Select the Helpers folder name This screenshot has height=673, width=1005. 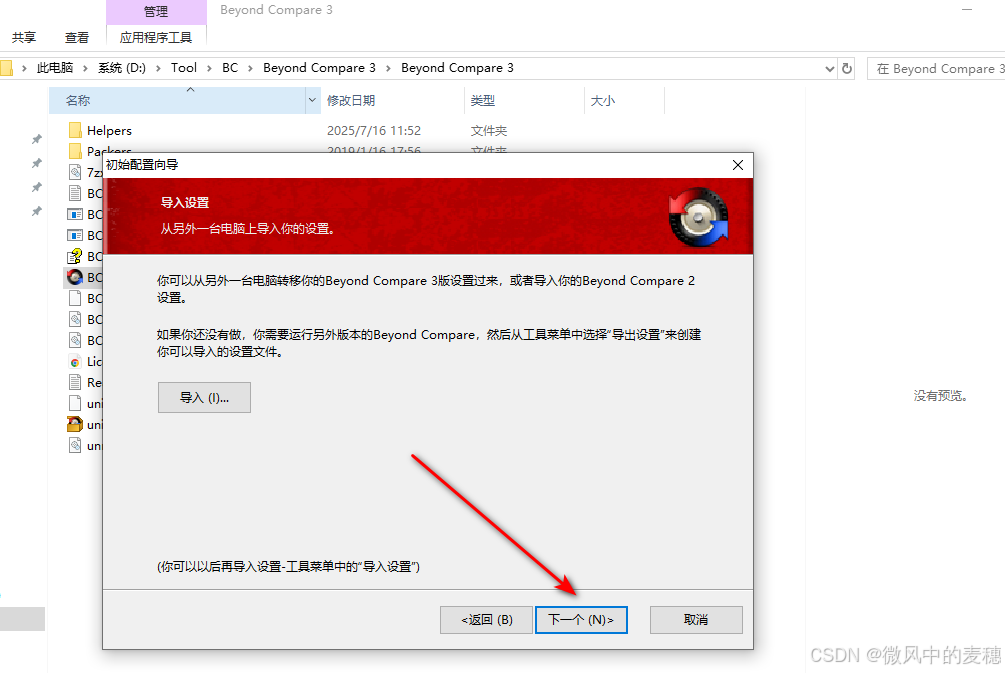[x=110, y=131]
